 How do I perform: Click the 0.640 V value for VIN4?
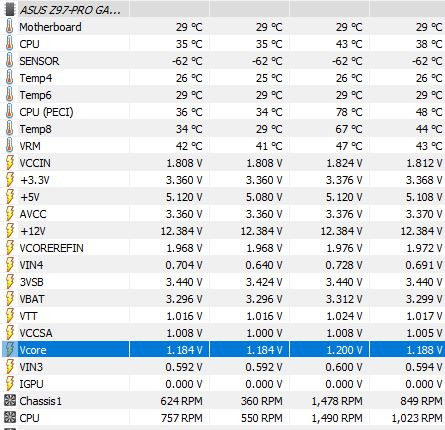(264, 265)
